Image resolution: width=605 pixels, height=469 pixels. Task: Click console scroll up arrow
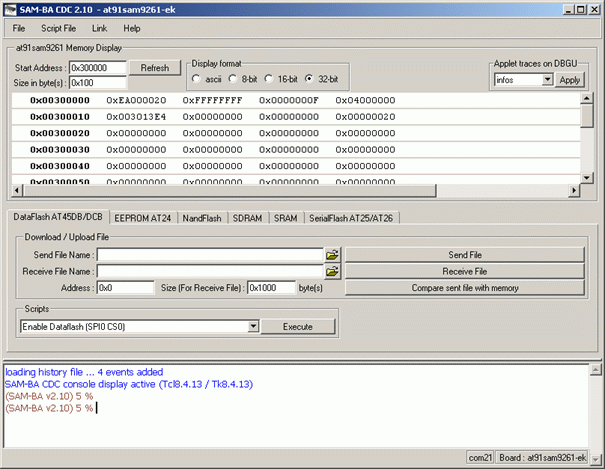[595, 370]
